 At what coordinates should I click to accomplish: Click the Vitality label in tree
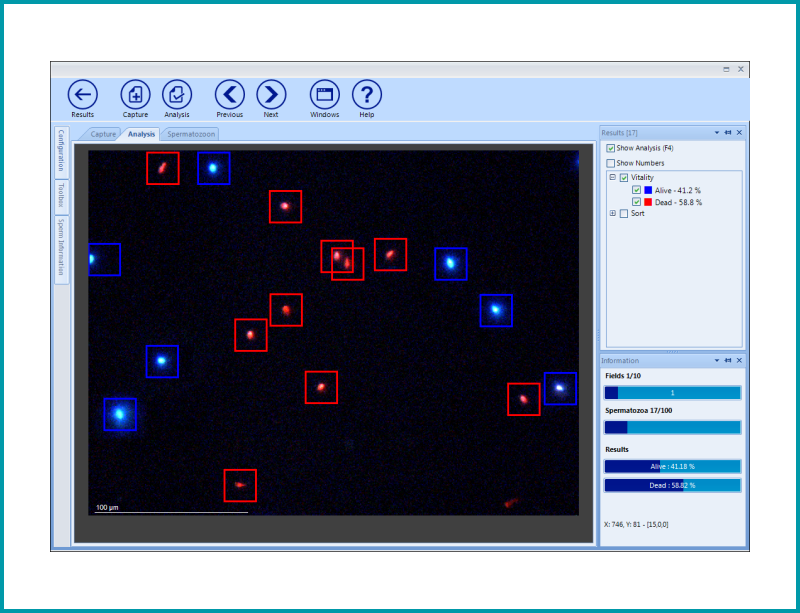click(642, 178)
